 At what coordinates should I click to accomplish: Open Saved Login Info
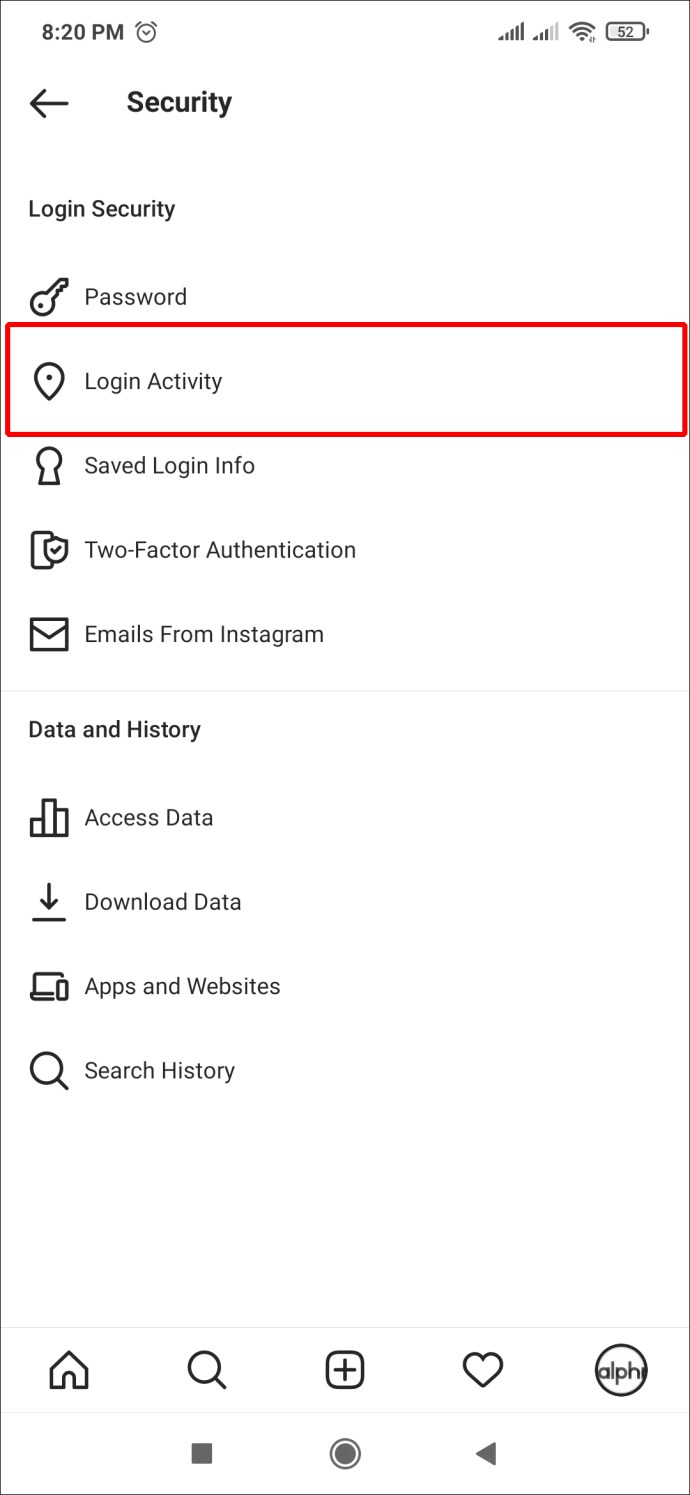coord(170,466)
